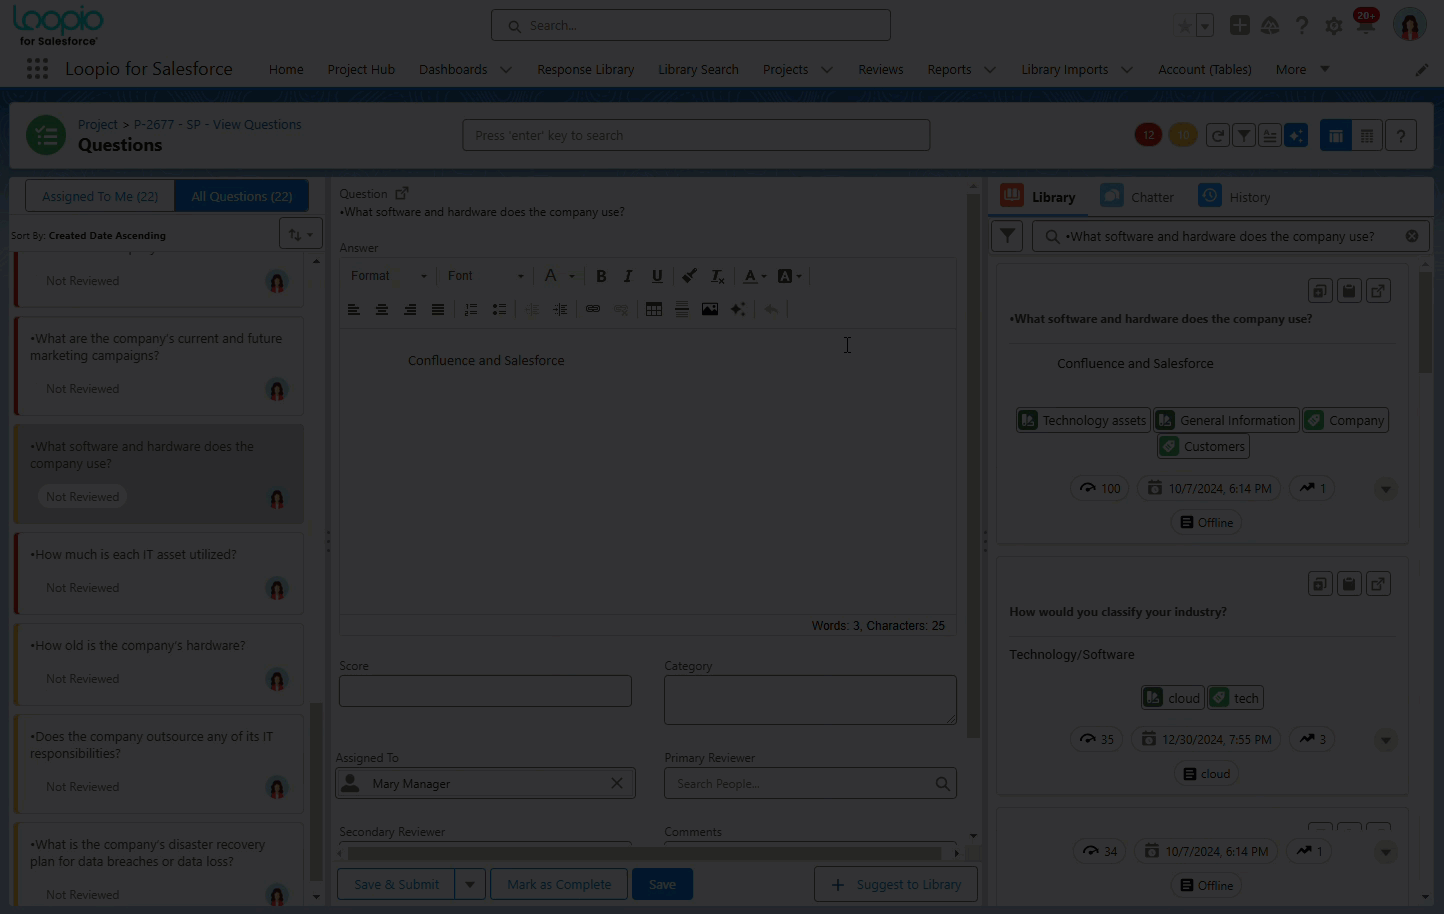1444x914 pixels.
Task: Go to Response Library nav item
Action: 586,69
